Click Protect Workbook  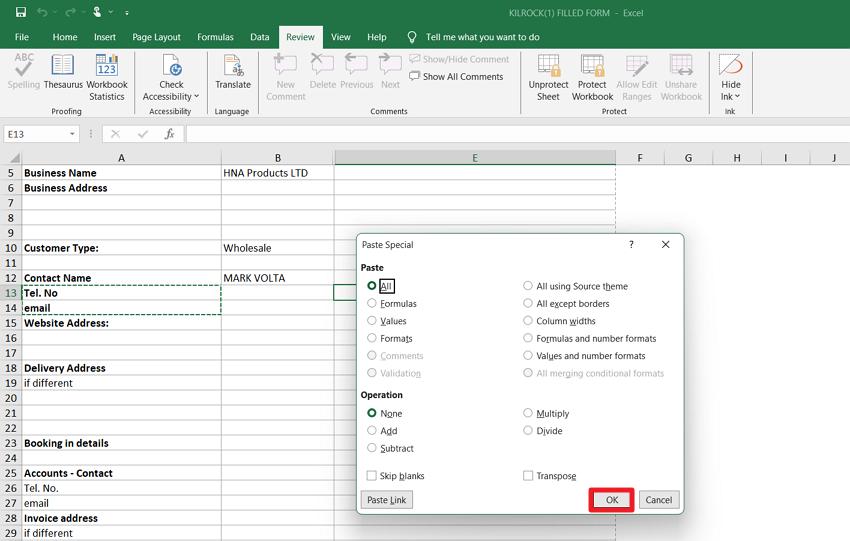592,77
